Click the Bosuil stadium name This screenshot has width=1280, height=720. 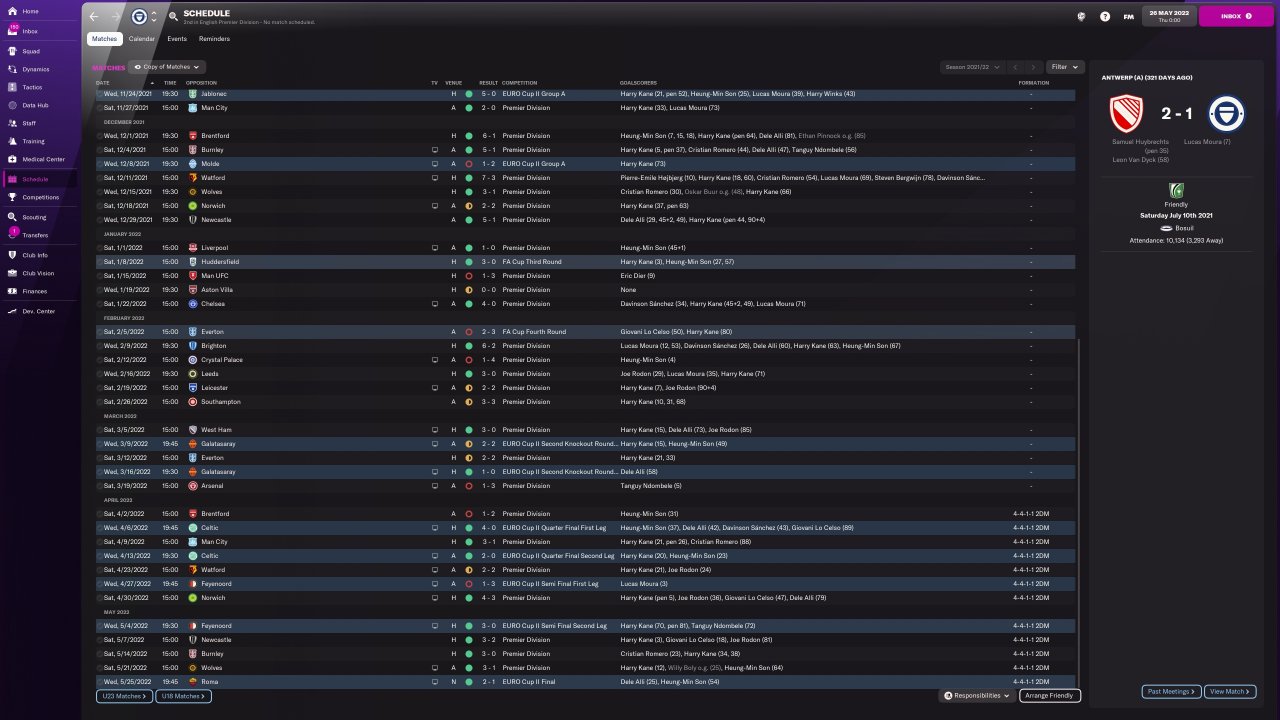point(1185,228)
